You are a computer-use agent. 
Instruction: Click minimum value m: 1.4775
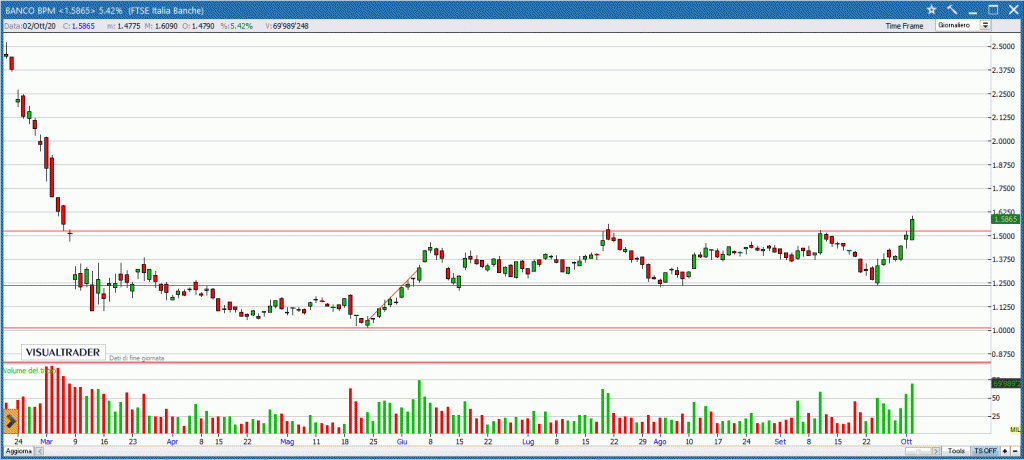[121, 26]
